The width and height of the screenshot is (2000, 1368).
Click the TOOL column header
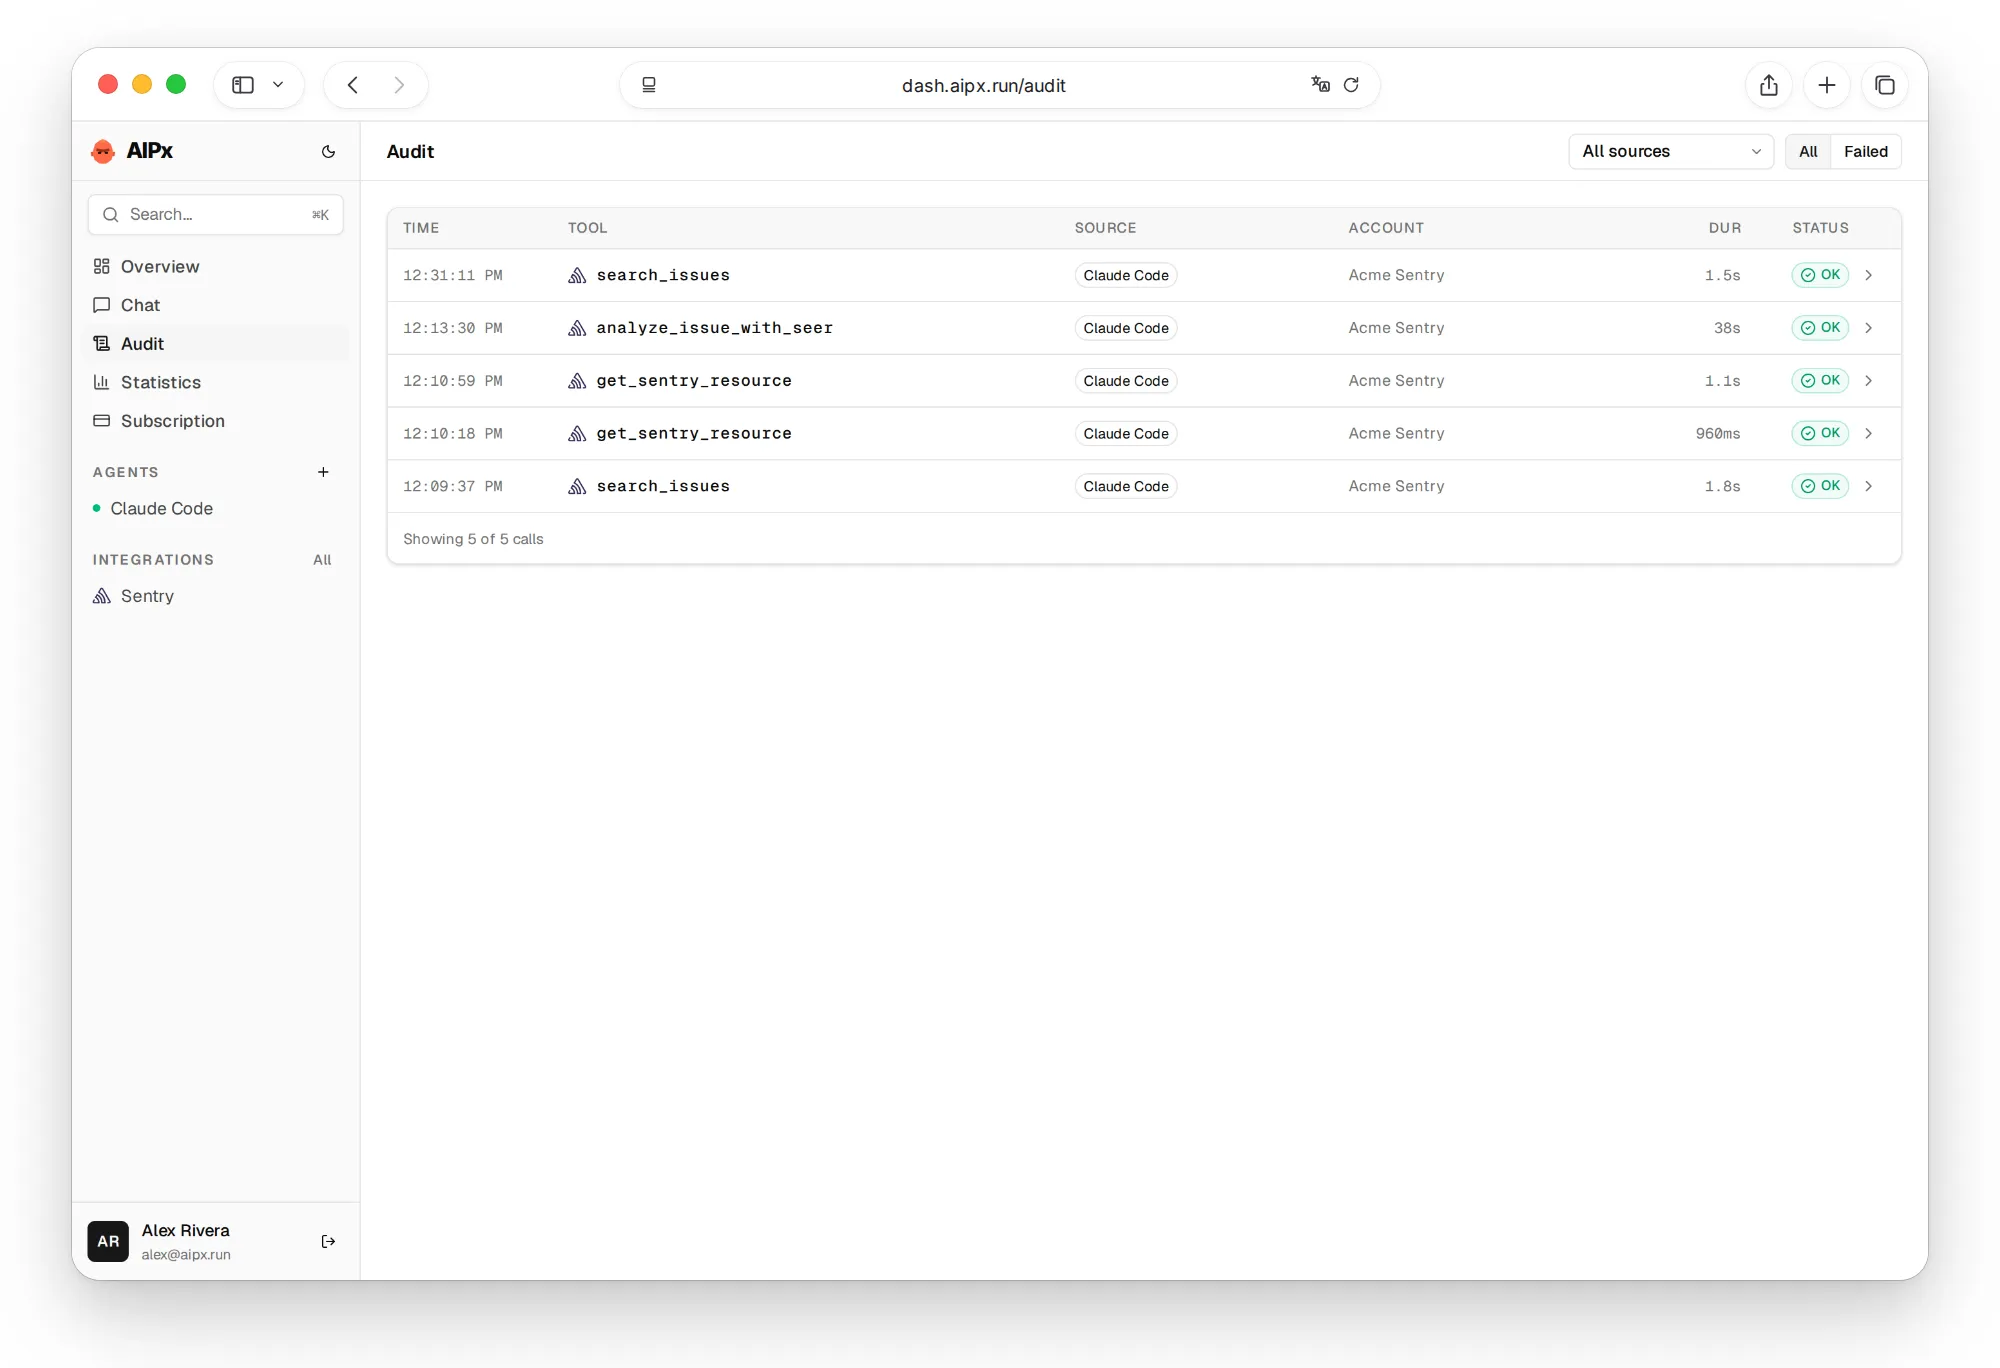(x=588, y=228)
